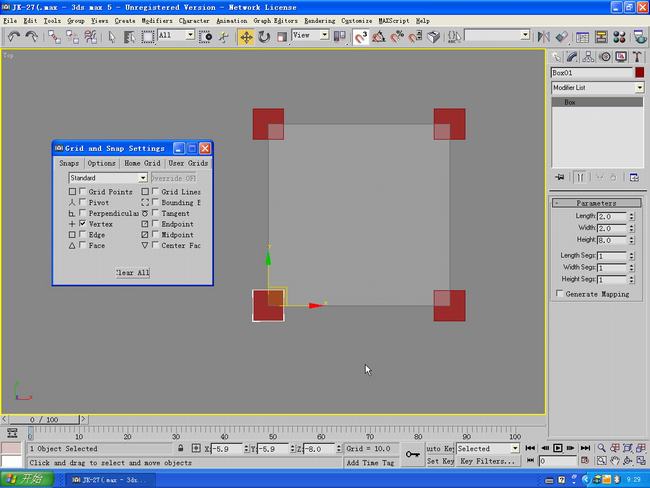Open the Rendering menu
Screen dimensions: 650x488
(320, 20)
